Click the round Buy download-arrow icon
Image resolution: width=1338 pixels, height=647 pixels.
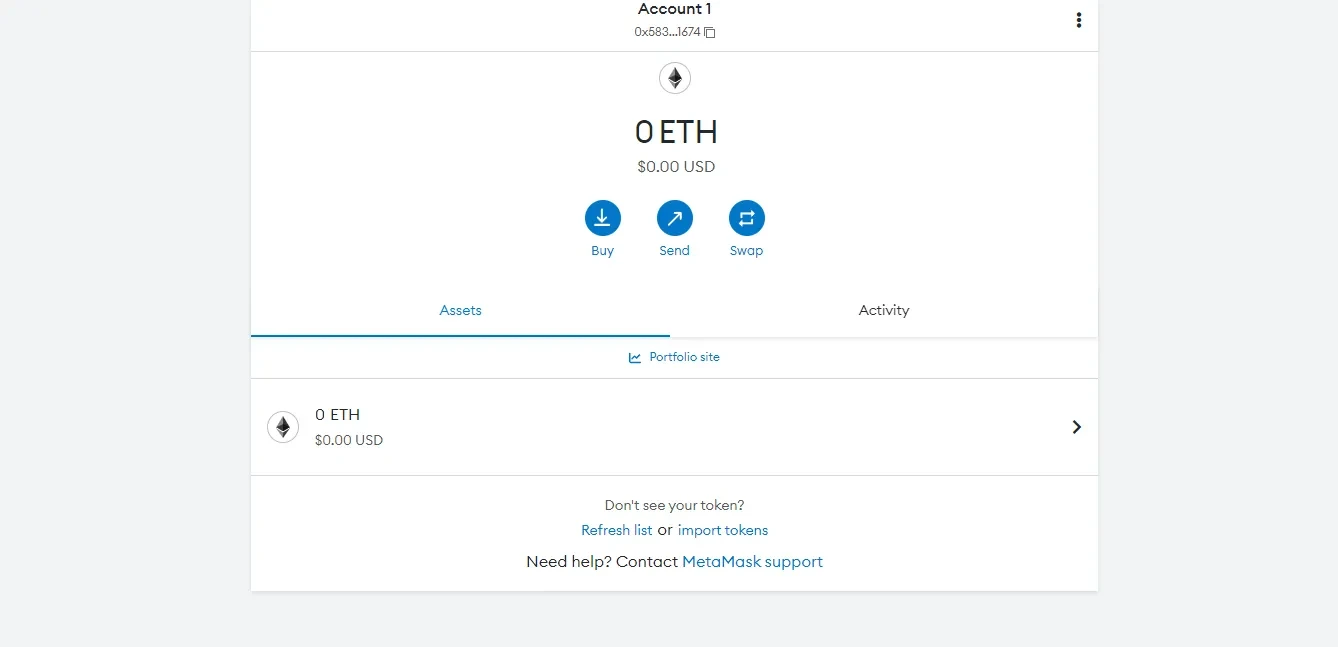click(602, 218)
